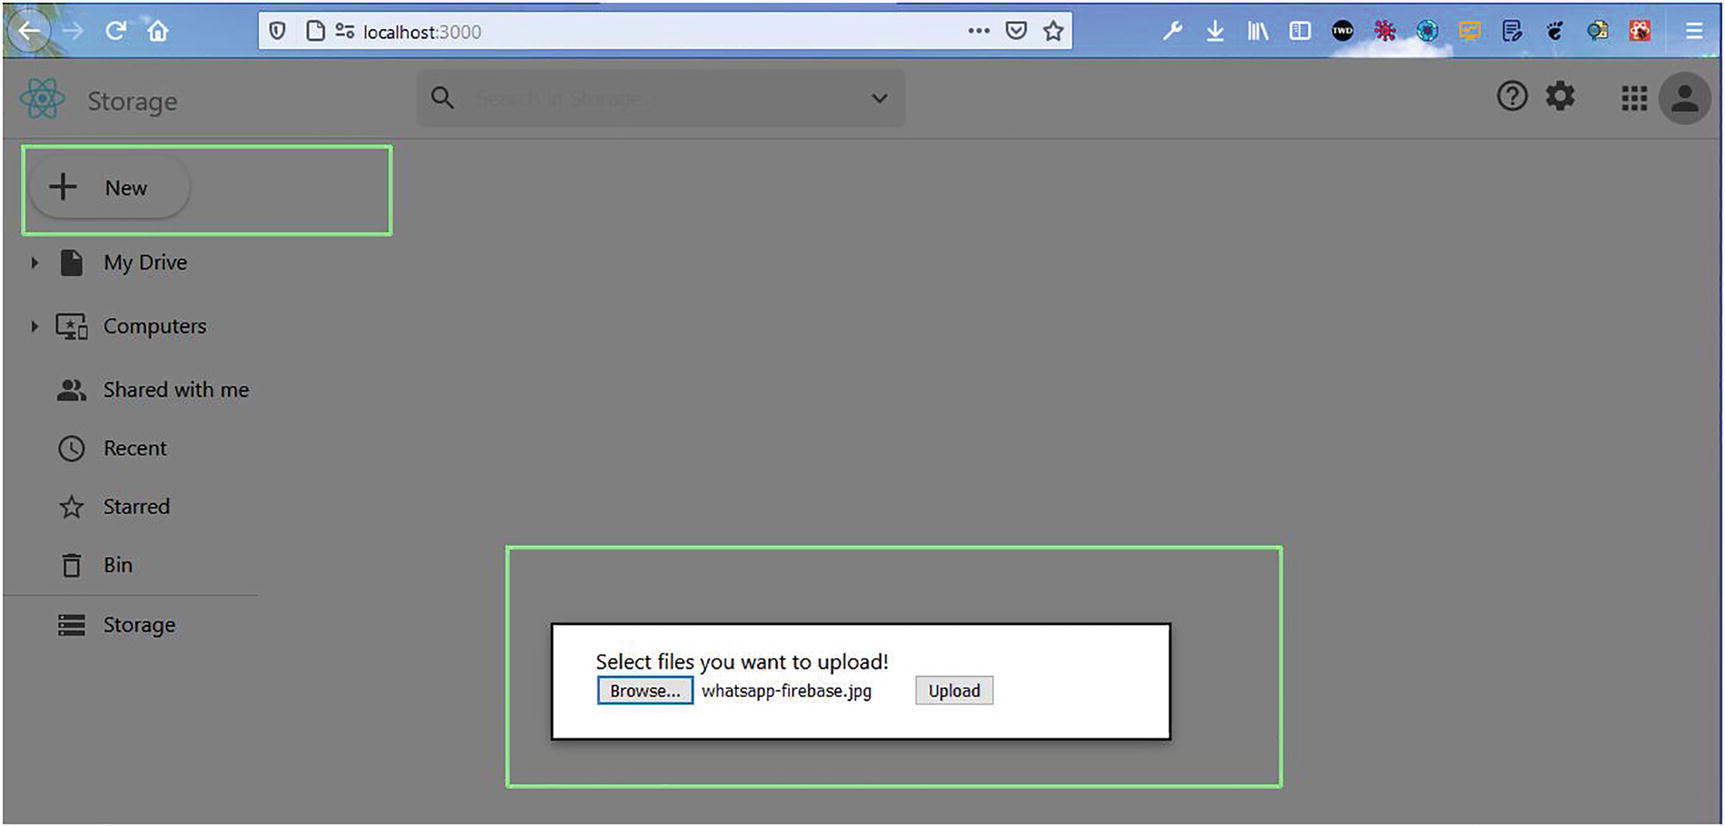Screen dimensions: 1725x827
Task: Select Starred in the sidebar
Action: click(136, 507)
